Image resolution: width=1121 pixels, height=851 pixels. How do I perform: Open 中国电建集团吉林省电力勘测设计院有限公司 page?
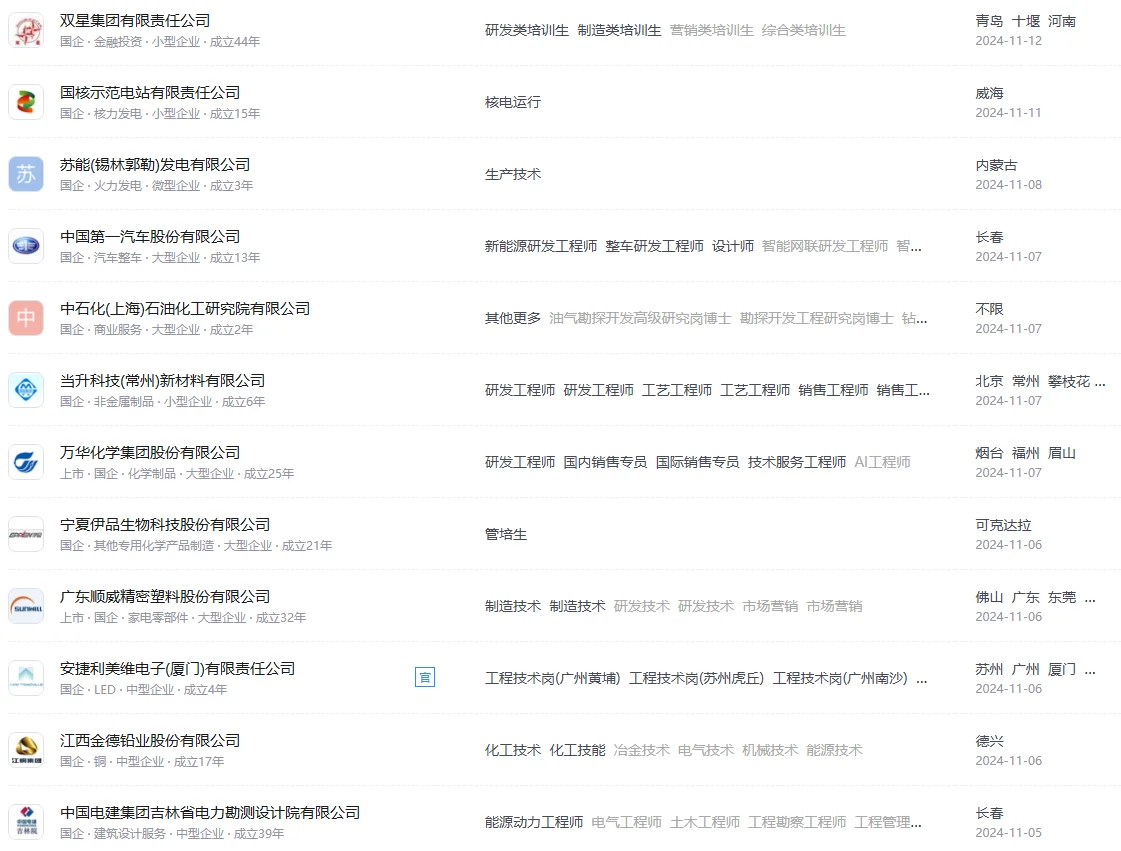point(210,813)
